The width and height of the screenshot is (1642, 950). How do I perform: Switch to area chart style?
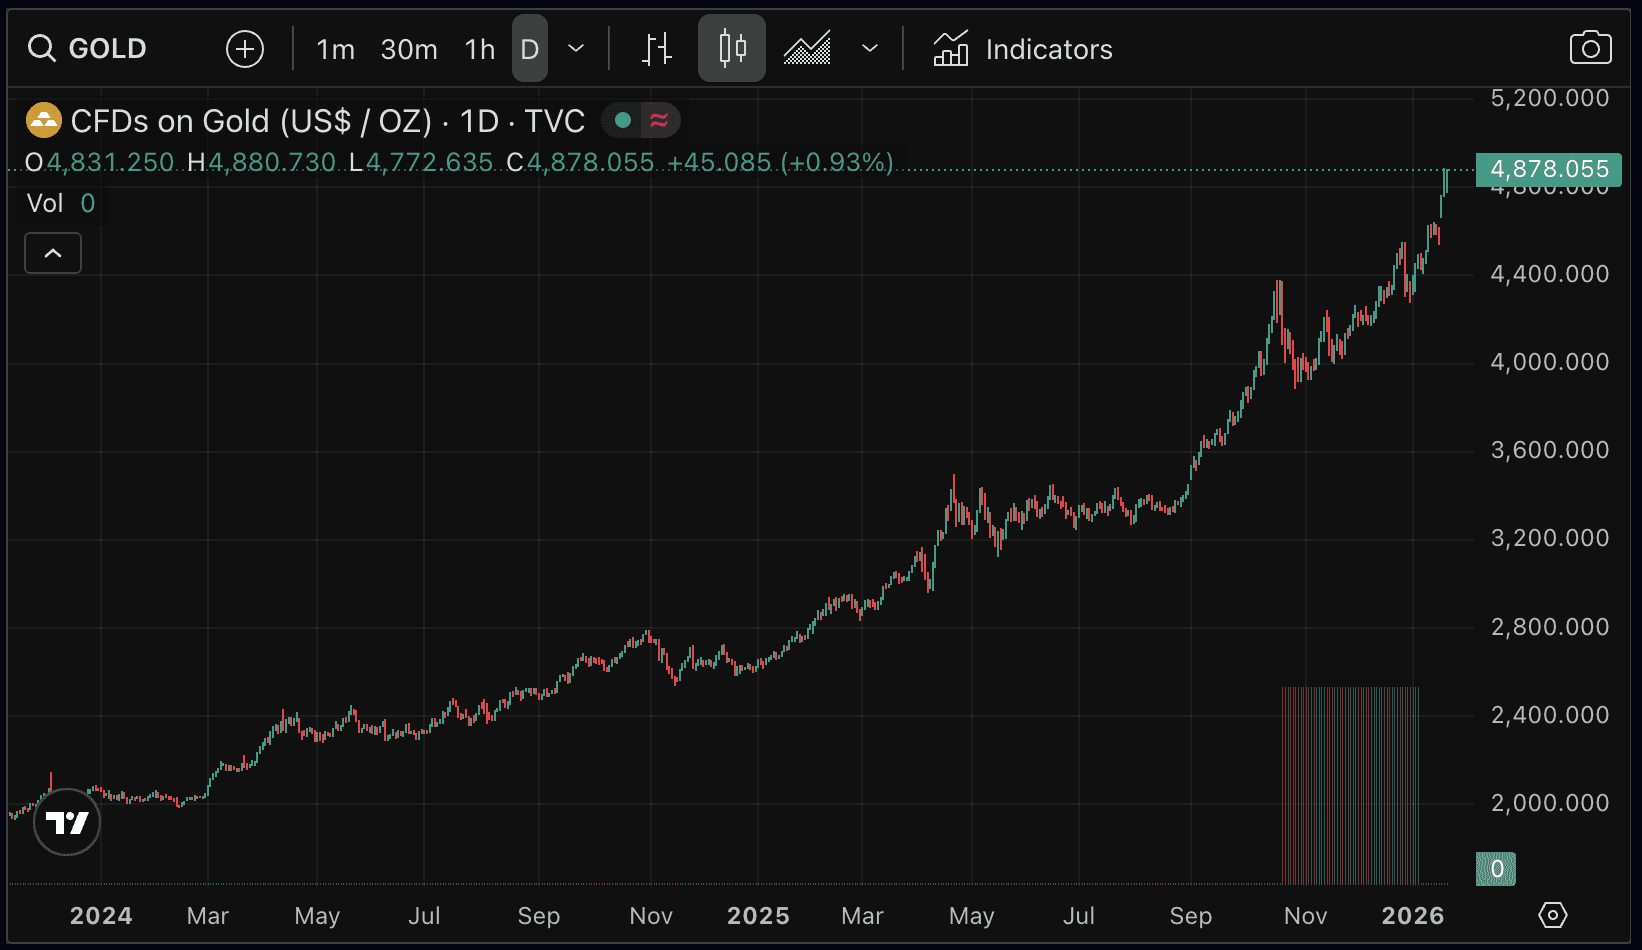coord(807,48)
